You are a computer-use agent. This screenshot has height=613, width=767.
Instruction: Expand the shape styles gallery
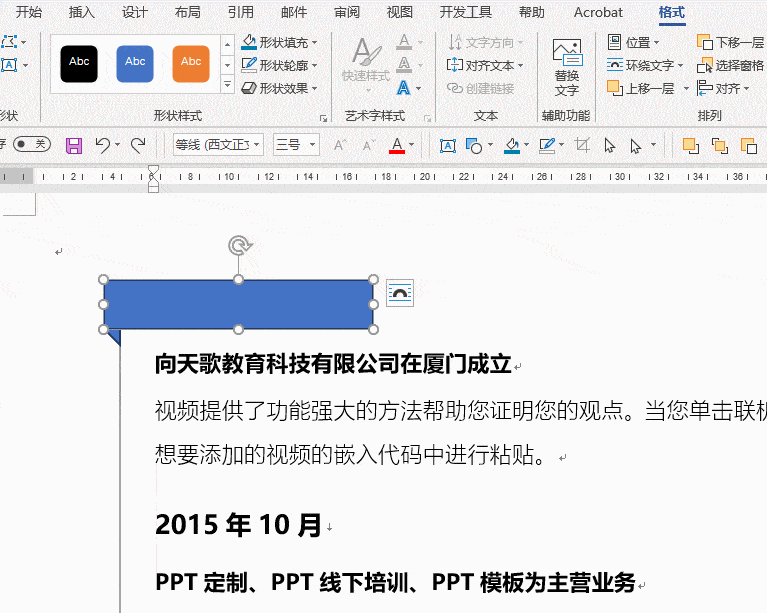click(x=227, y=85)
